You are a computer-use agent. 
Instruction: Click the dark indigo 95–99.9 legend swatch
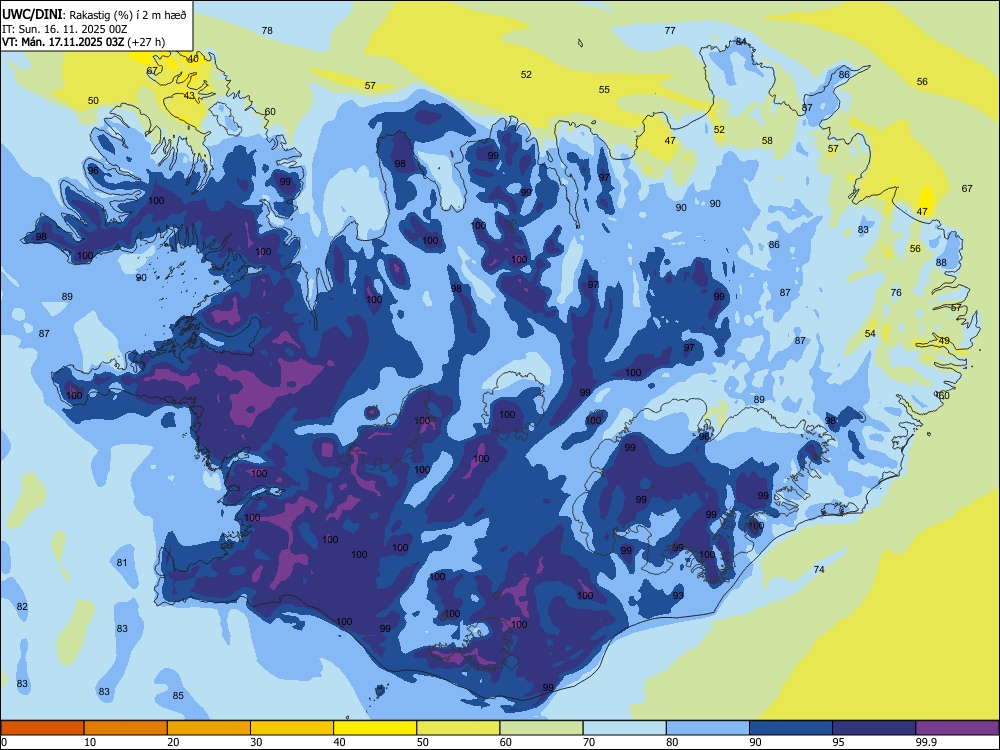[874, 728]
